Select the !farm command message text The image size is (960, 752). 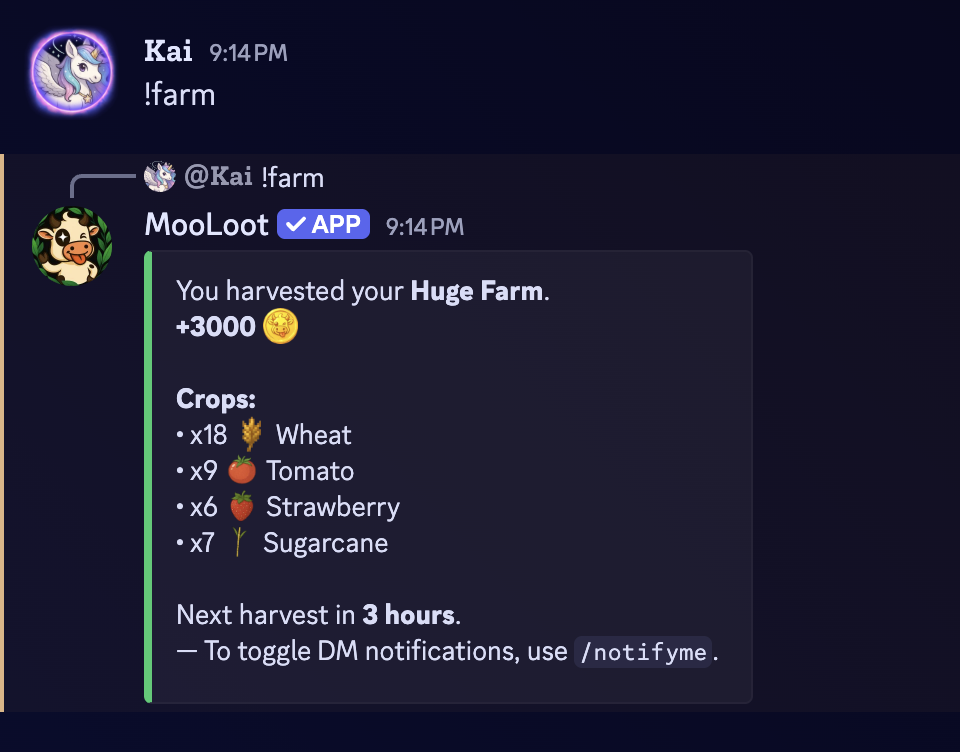tap(180, 95)
